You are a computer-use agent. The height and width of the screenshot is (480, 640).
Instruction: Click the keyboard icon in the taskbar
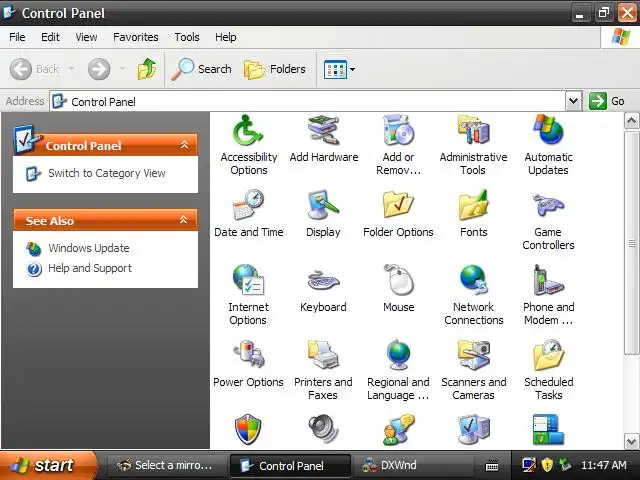coord(492,465)
